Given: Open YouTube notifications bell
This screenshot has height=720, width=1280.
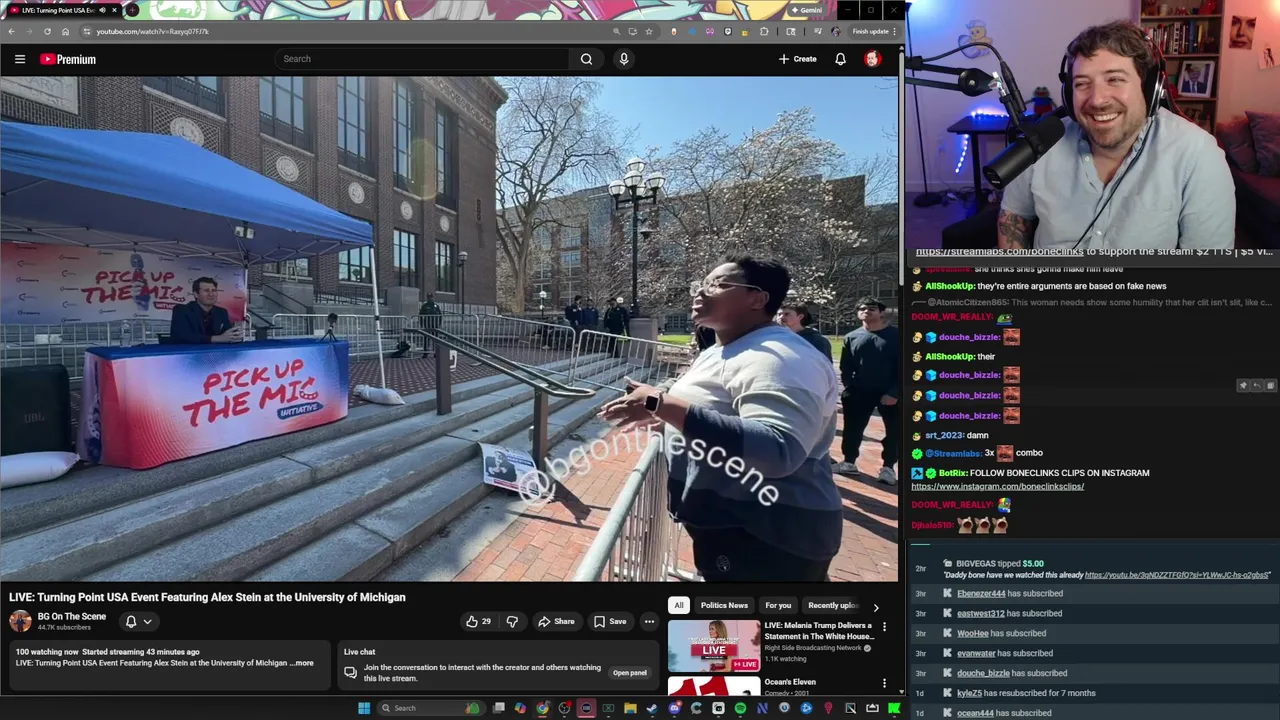Looking at the screenshot, I should pyautogui.click(x=840, y=59).
